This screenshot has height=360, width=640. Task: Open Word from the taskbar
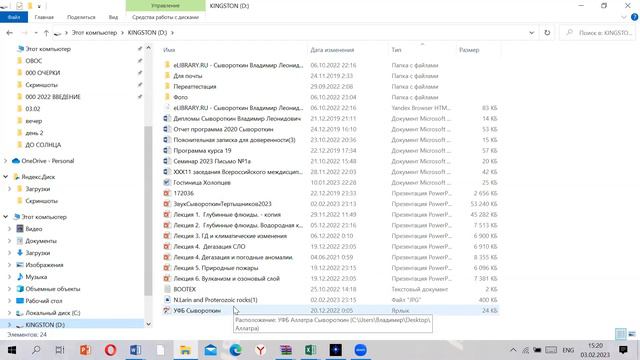(x=136, y=350)
